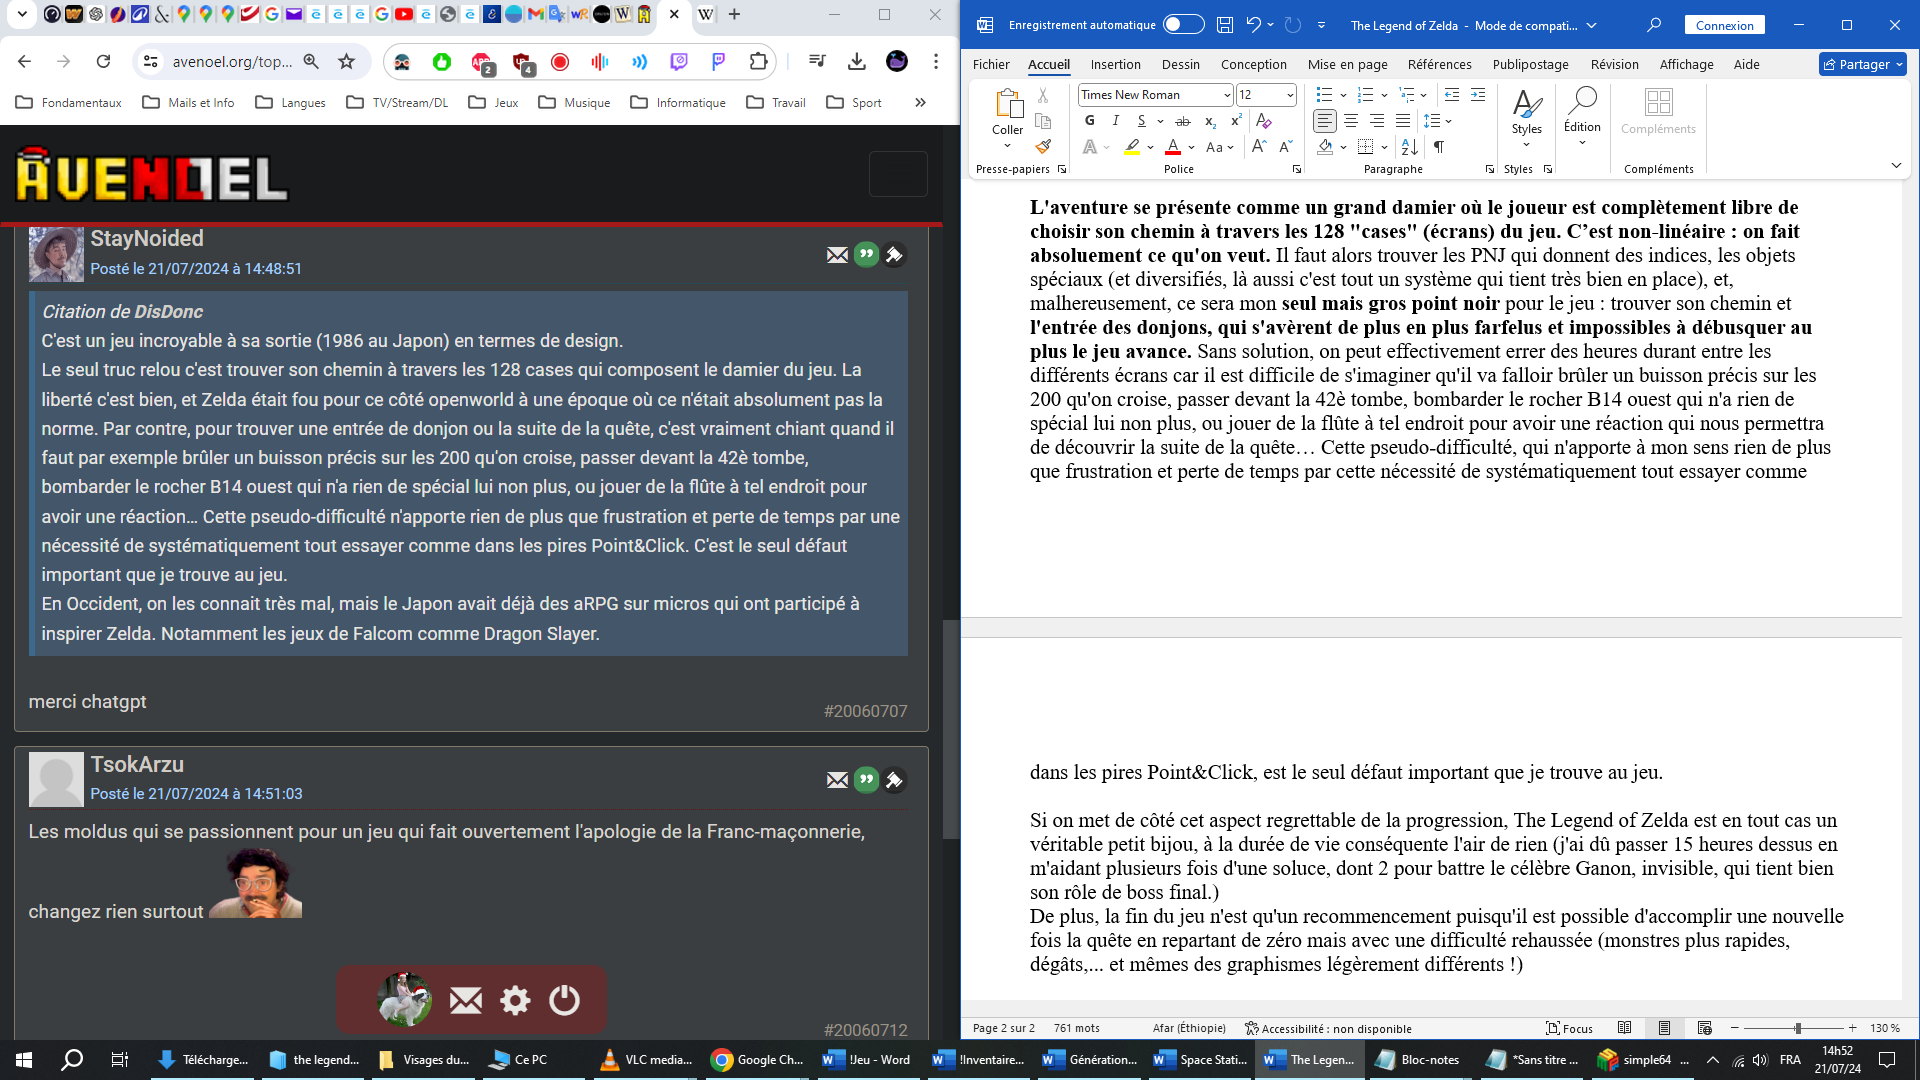Quote TsokArzu's post with the green quote icon

[x=866, y=780]
